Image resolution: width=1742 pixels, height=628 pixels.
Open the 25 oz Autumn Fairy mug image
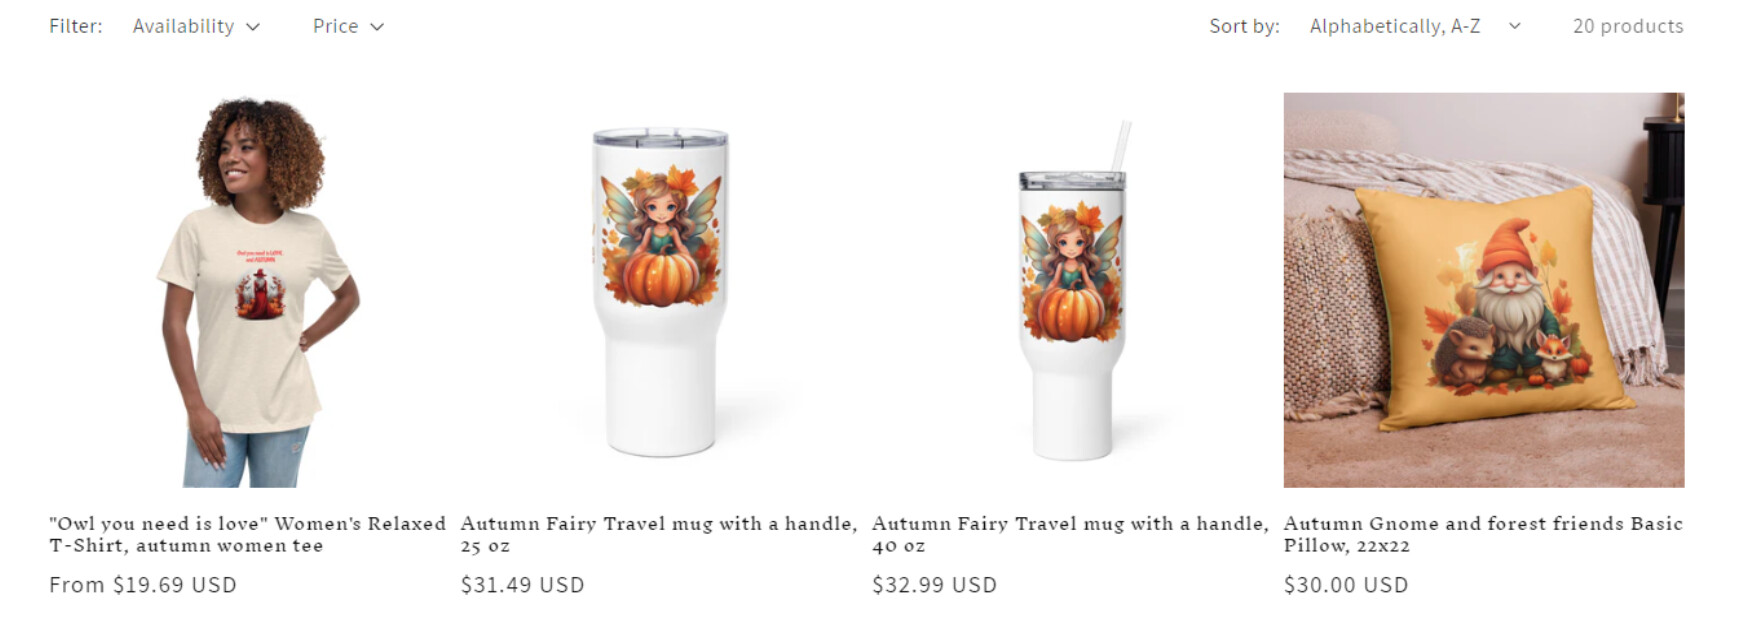(x=660, y=290)
